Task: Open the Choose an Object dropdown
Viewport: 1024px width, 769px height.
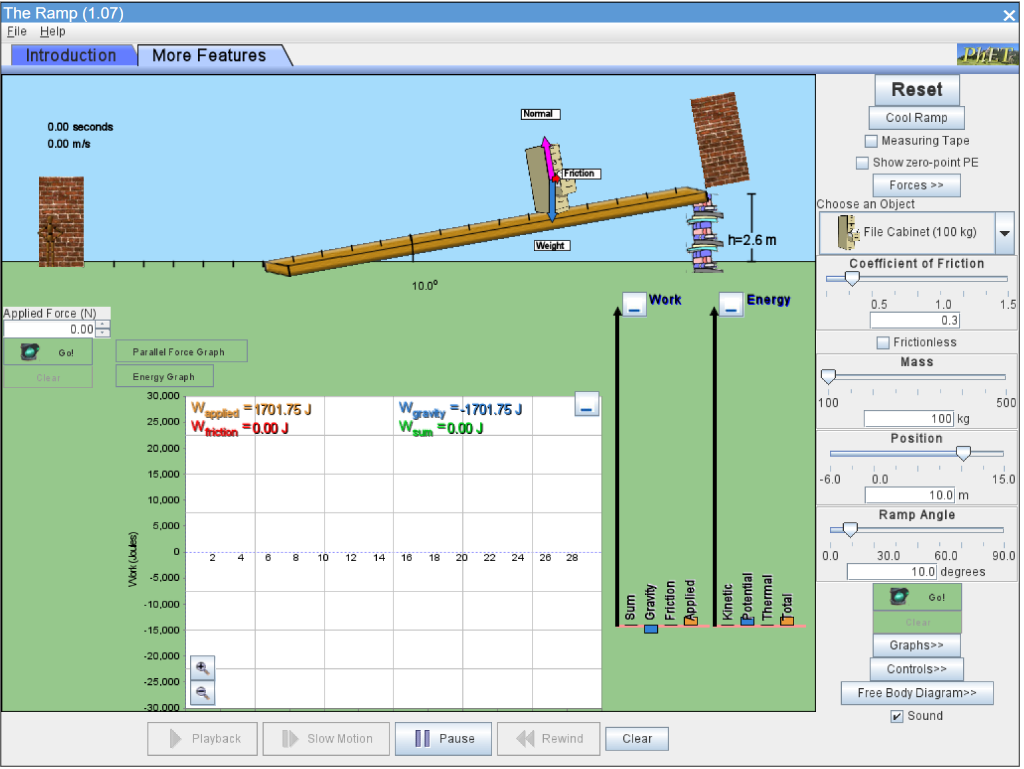Action: point(1004,233)
